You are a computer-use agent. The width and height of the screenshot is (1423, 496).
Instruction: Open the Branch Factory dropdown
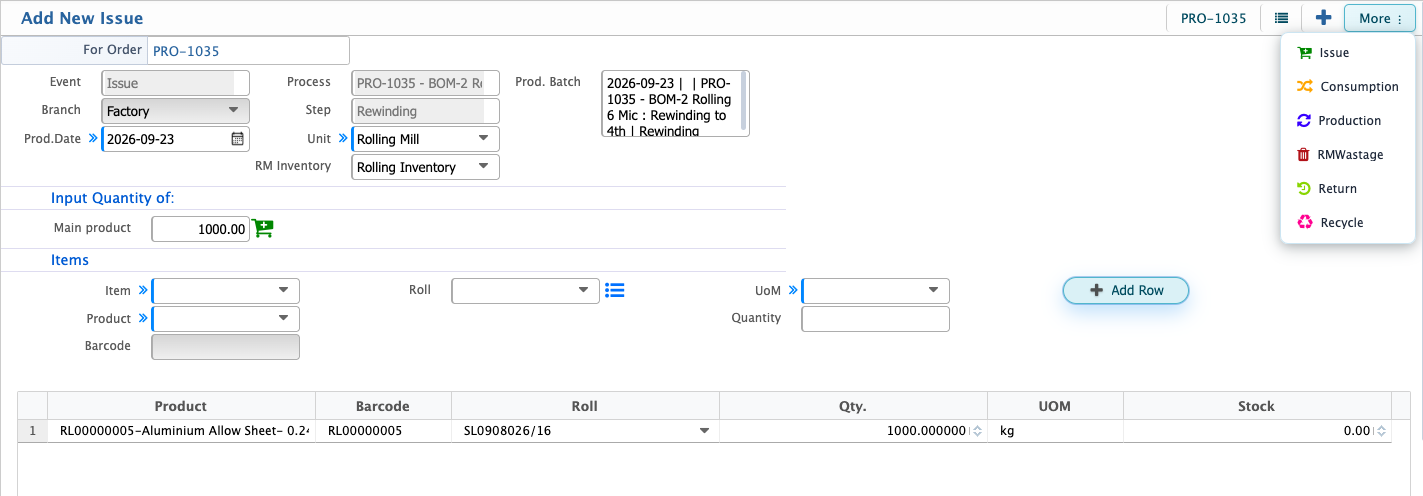coord(175,111)
